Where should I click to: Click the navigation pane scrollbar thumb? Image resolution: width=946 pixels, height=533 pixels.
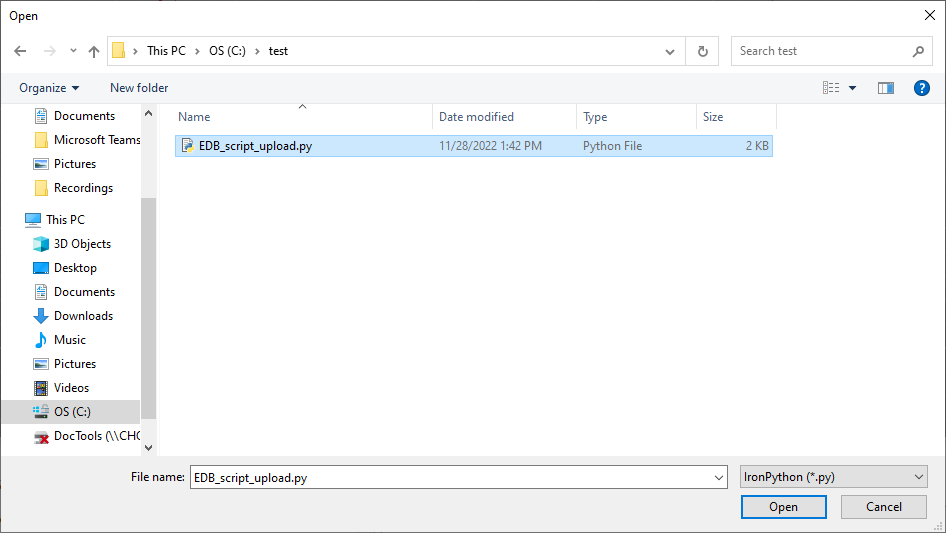pos(148,308)
